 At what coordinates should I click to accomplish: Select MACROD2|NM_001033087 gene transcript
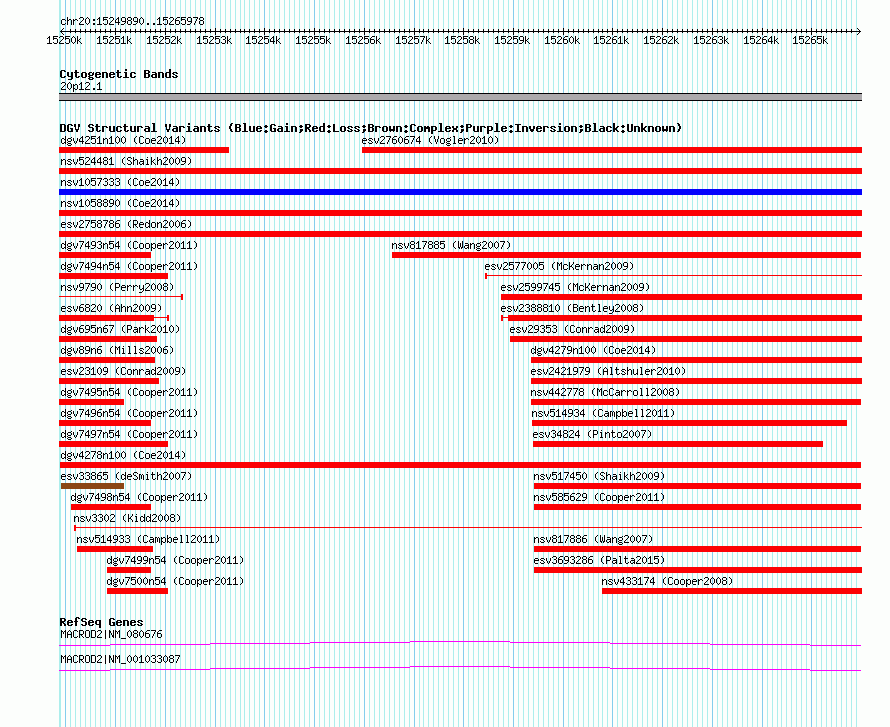click(120, 659)
